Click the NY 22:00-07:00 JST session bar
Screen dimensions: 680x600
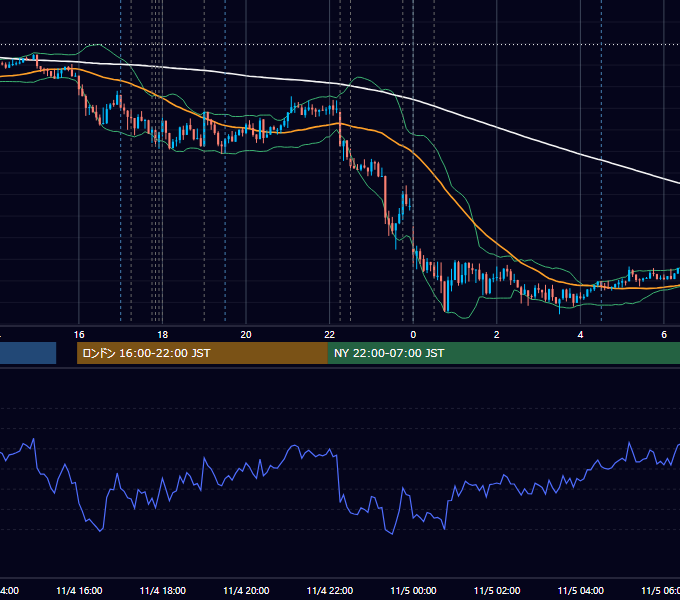(503, 353)
